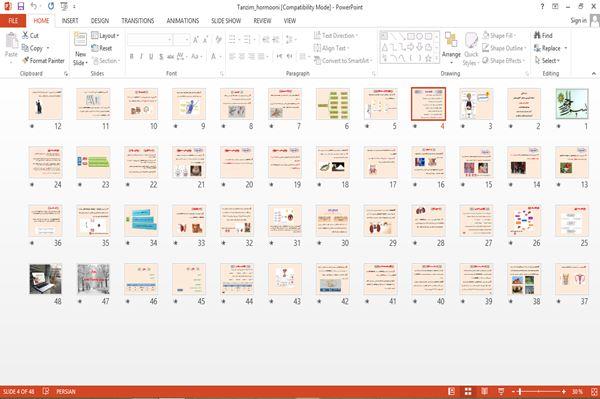
Task: Toggle right-to-left text direction
Action: pos(289,57)
